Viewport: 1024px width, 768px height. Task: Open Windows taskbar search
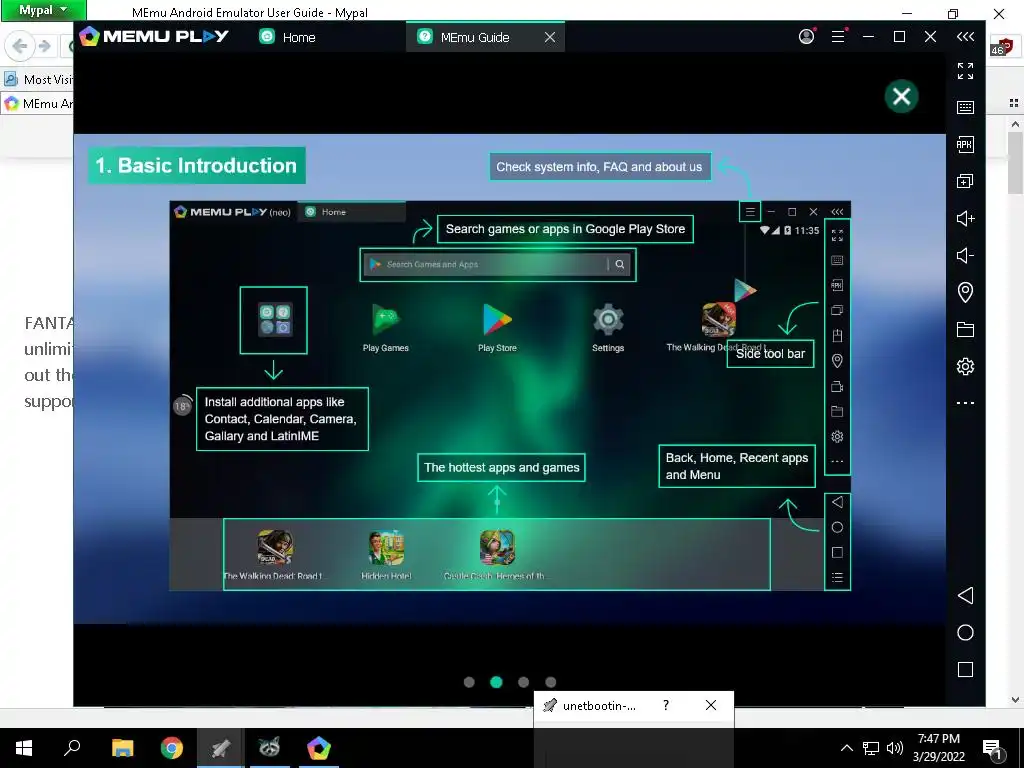[x=72, y=748]
